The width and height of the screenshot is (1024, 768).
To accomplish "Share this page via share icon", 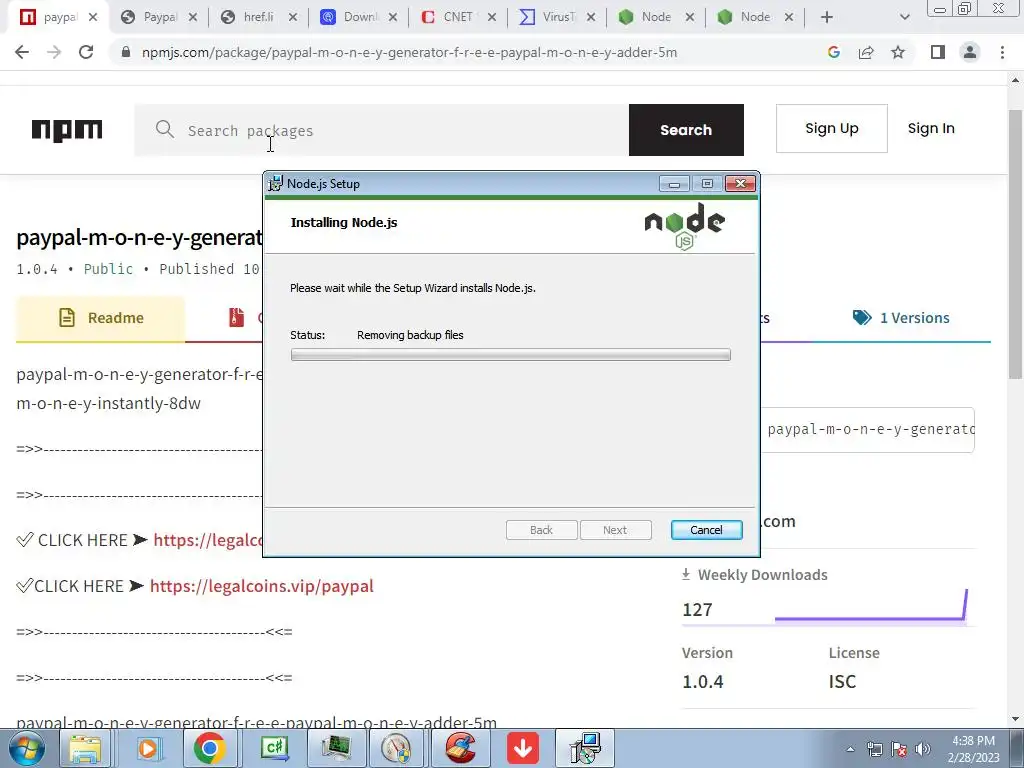I will pyautogui.click(x=866, y=52).
